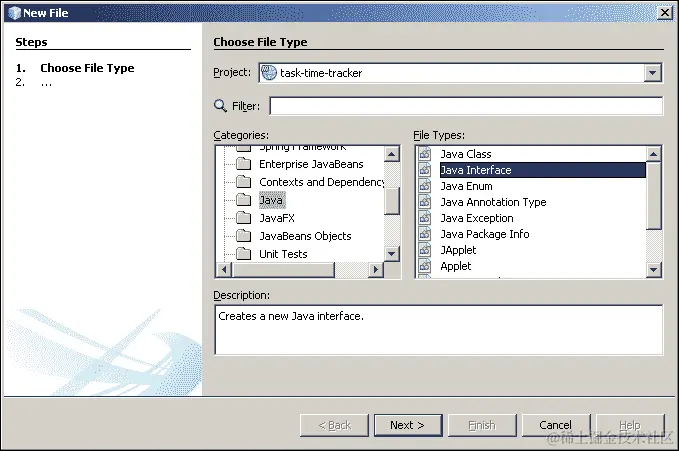Choose Applet file type
The image size is (679, 451).
pyautogui.click(x=456, y=266)
